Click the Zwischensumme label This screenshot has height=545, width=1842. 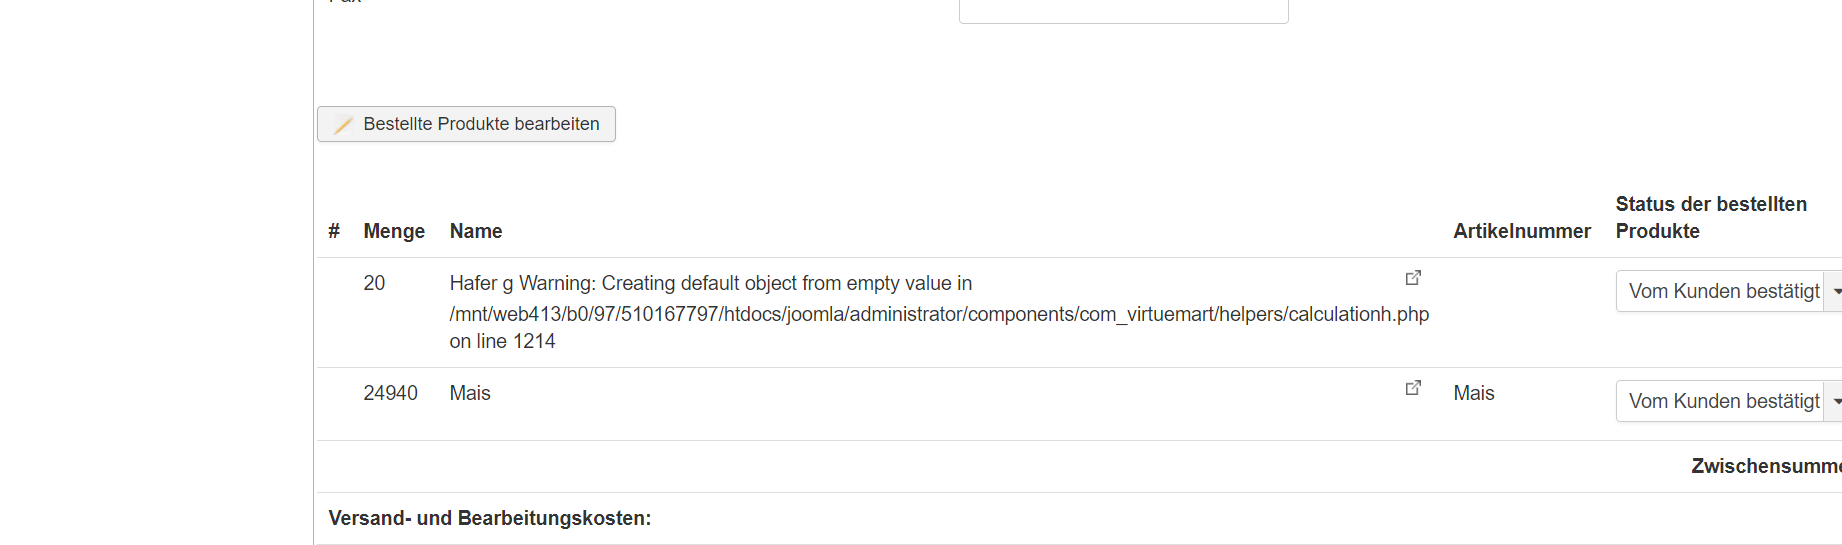tap(1765, 466)
